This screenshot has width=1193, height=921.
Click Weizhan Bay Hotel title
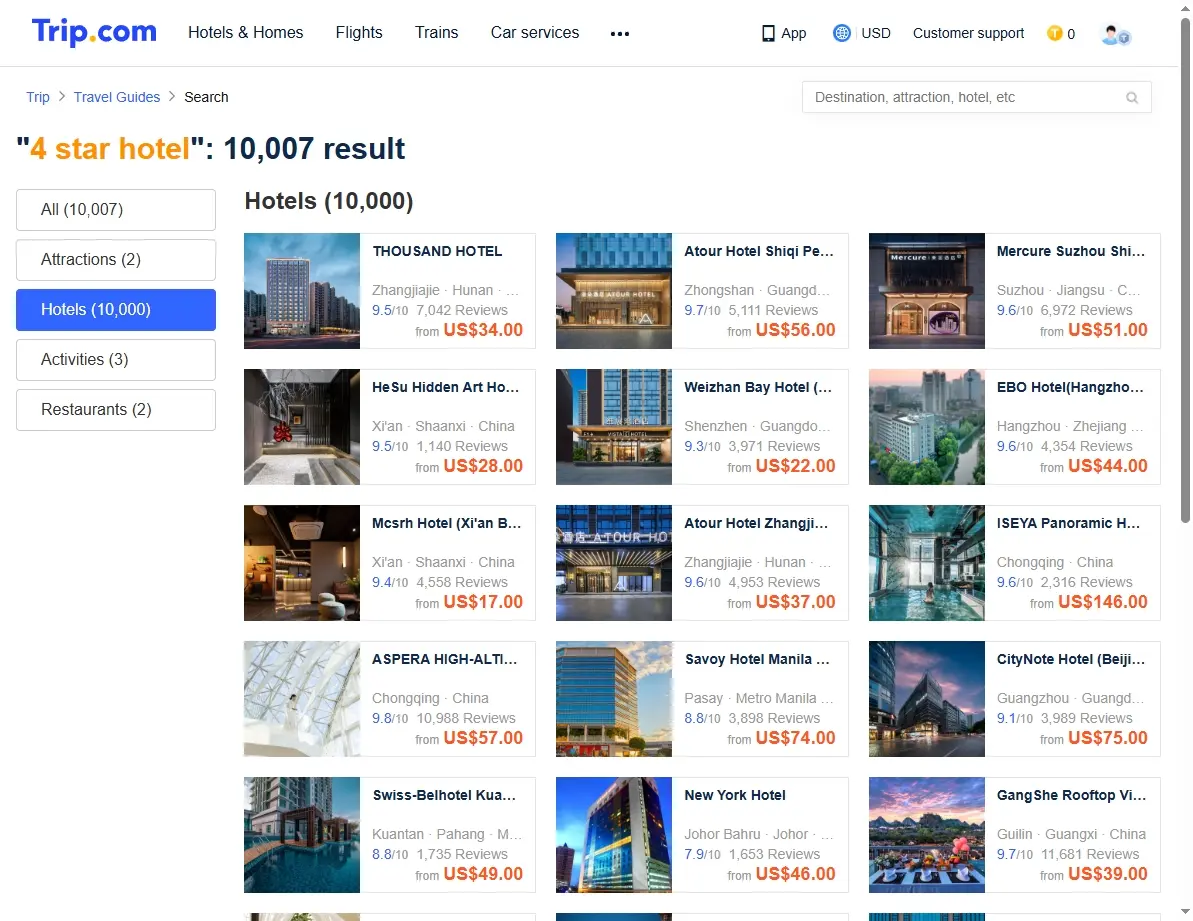[759, 387]
